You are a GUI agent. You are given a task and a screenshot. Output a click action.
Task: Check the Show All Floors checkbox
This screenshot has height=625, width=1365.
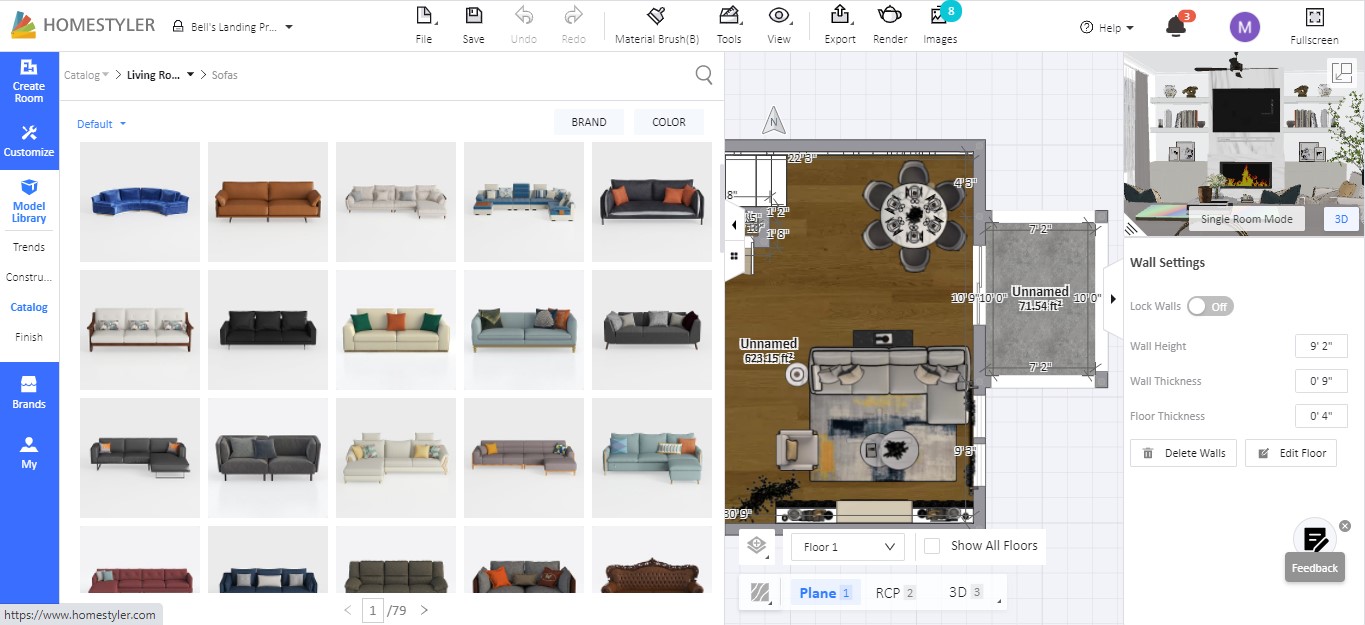click(x=932, y=546)
